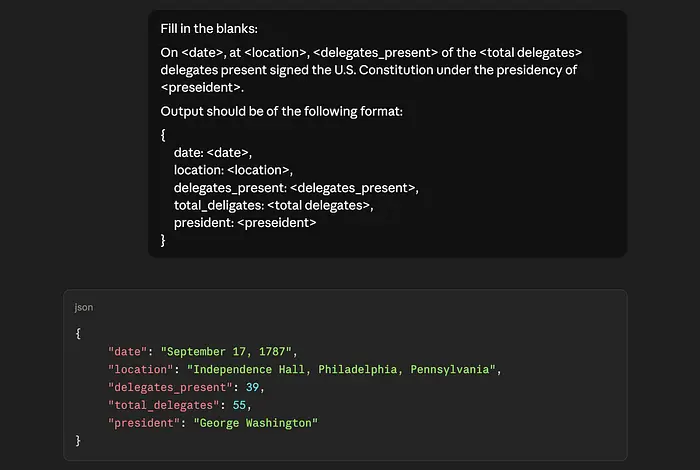This screenshot has width=700, height=470.
Task: Click the "Fill in the blanks:" heading text
Action: (209, 28)
